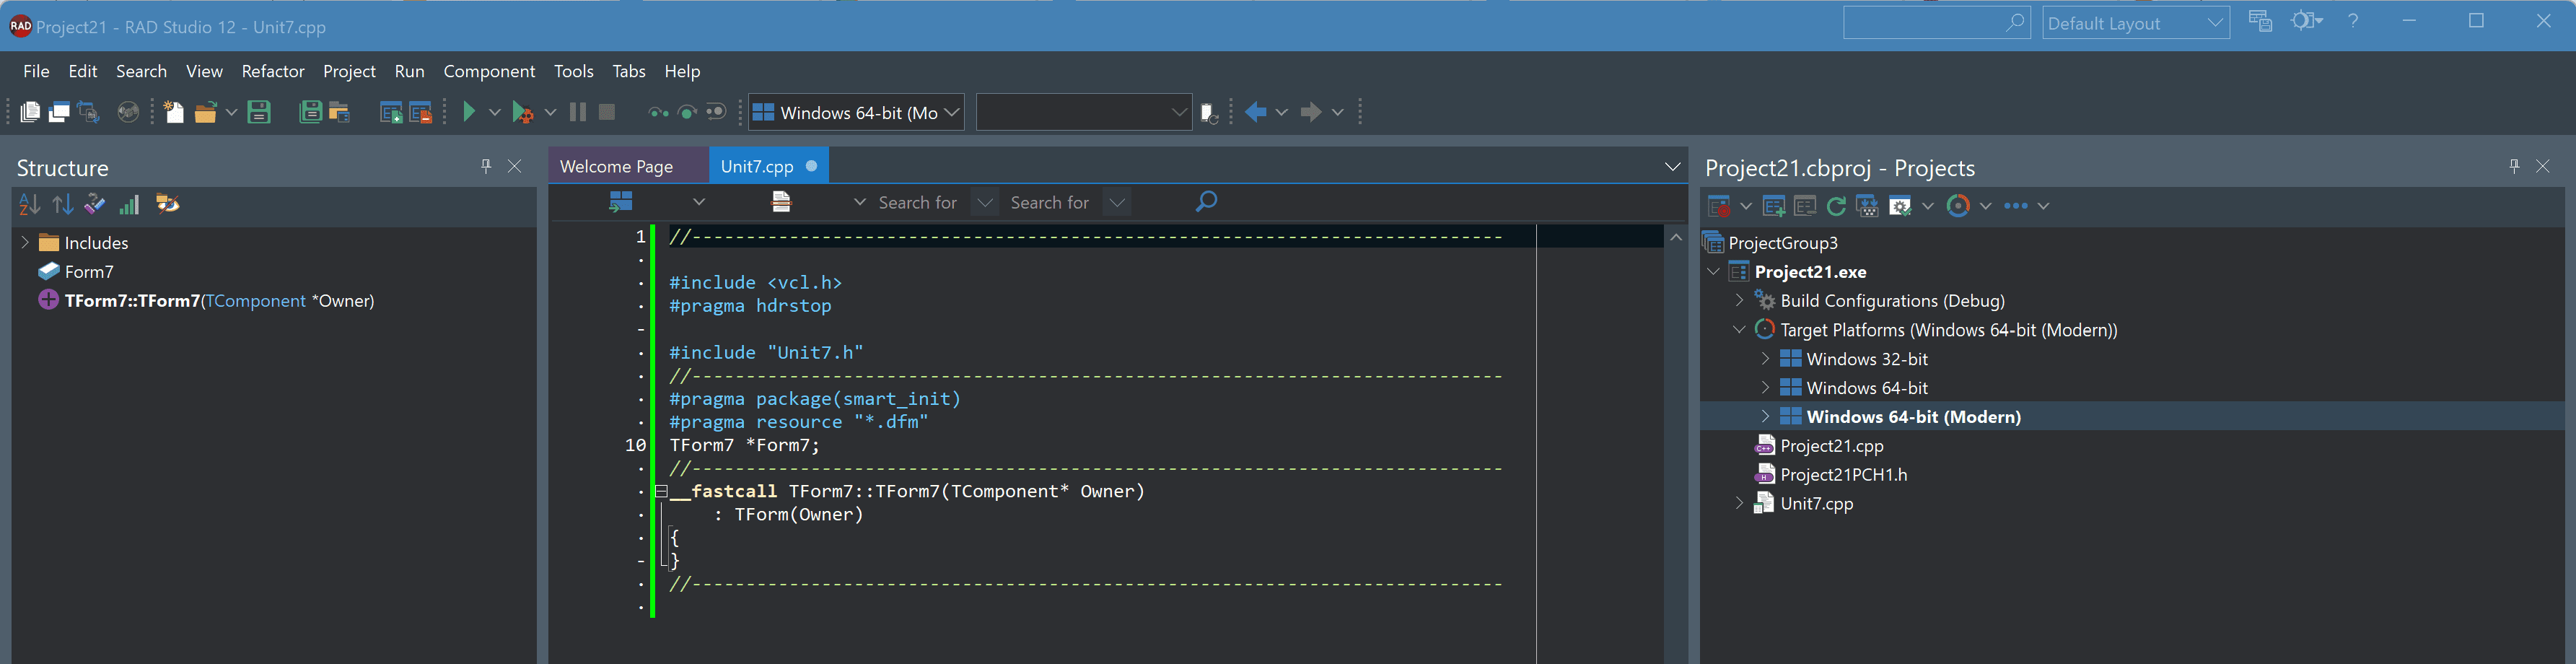Select Form7 in Structure tree

point(89,271)
